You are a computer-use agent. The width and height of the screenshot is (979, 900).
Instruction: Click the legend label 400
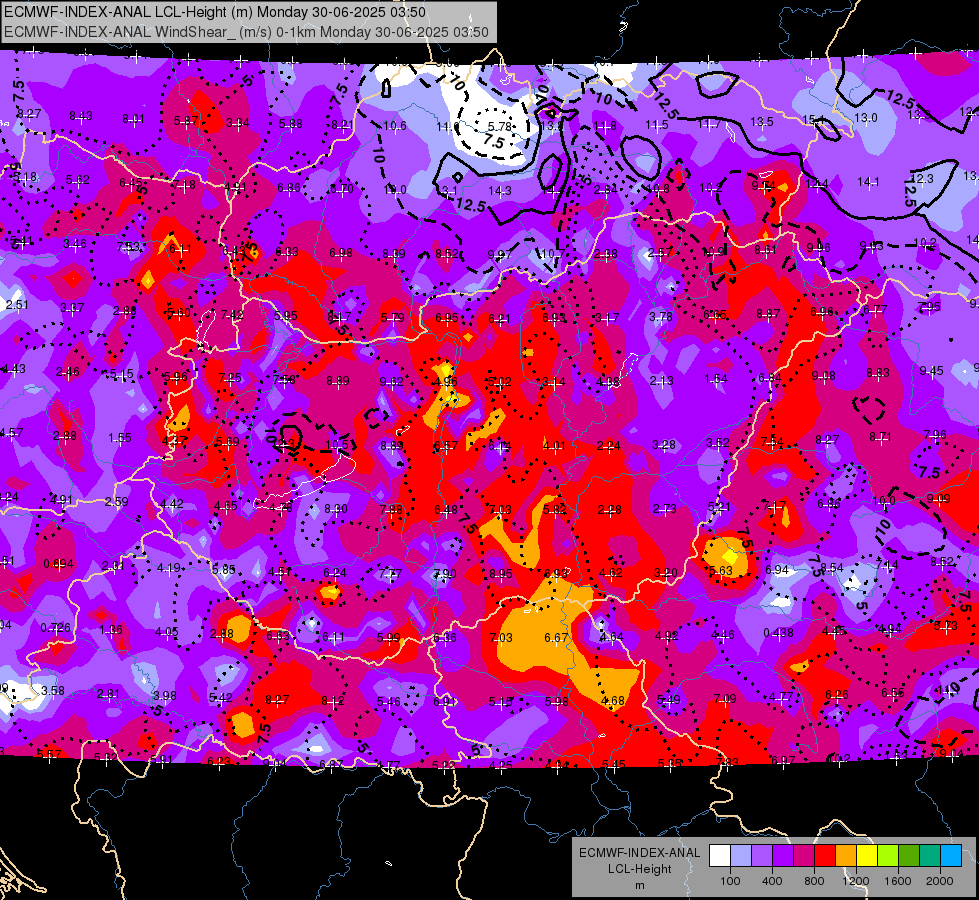tap(772, 881)
